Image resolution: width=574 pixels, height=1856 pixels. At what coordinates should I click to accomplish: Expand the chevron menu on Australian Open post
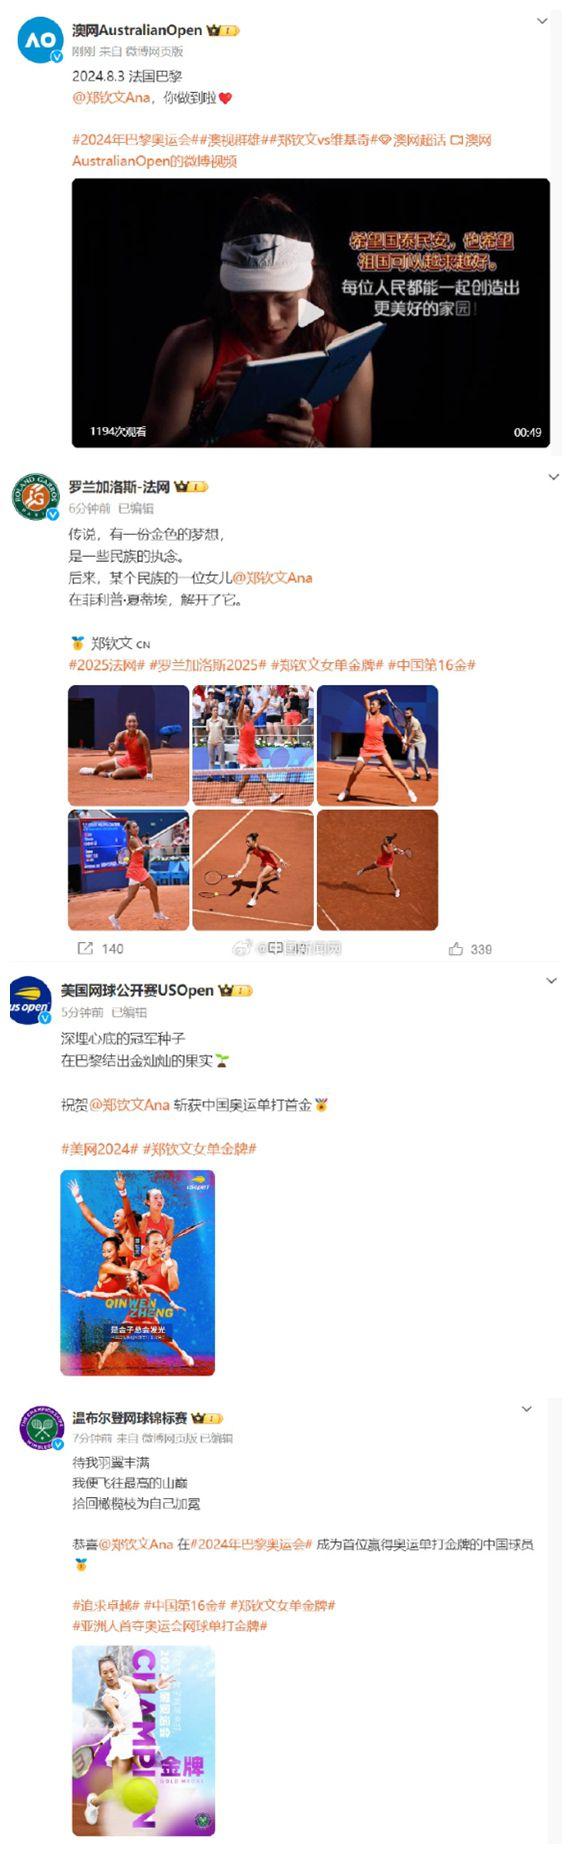click(543, 21)
